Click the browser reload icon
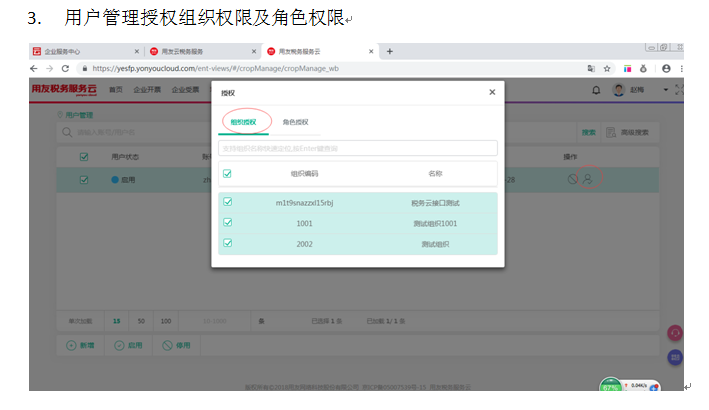The width and height of the screenshot is (709, 410). (x=66, y=68)
